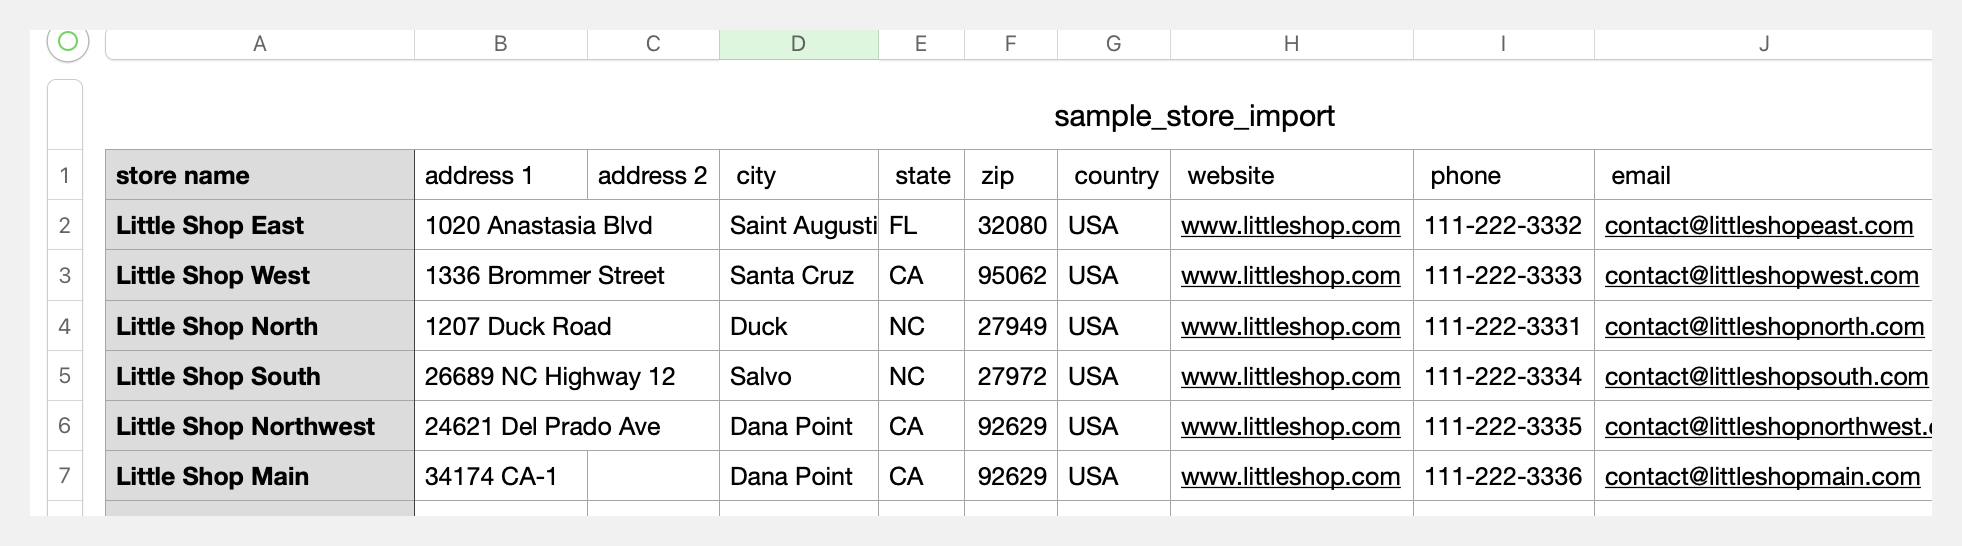
Task: Click phone cell 111-222-3335
Action: tap(1502, 427)
